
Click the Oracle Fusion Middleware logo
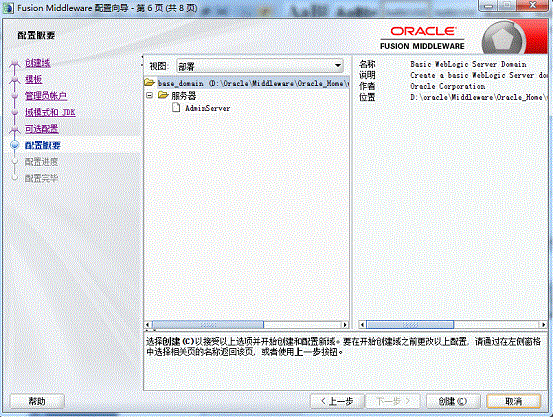click(422, 38)
